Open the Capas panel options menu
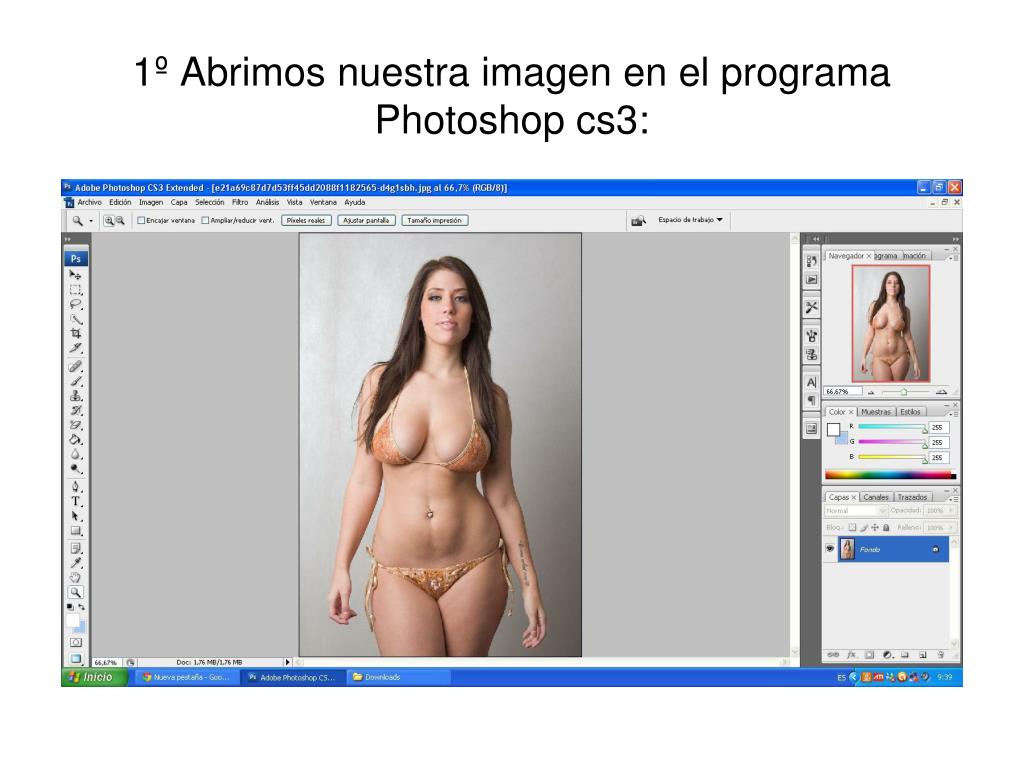 coord(953,498)
